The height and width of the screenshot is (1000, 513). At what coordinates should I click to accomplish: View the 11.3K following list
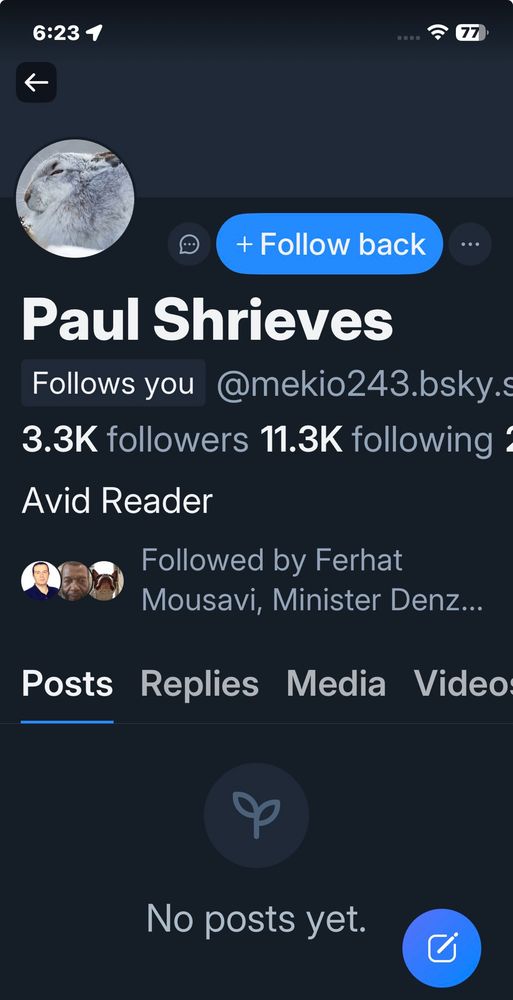[376, 440]
